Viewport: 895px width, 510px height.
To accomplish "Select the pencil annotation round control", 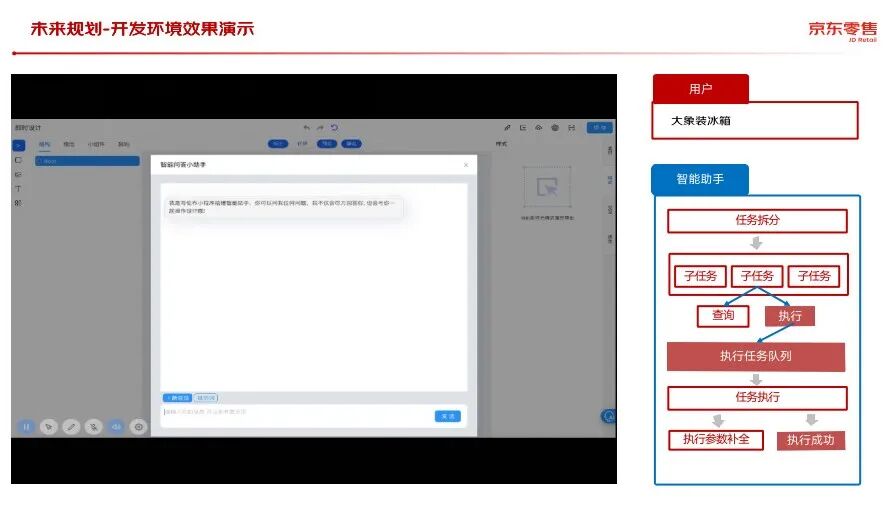I will point(71,427).
